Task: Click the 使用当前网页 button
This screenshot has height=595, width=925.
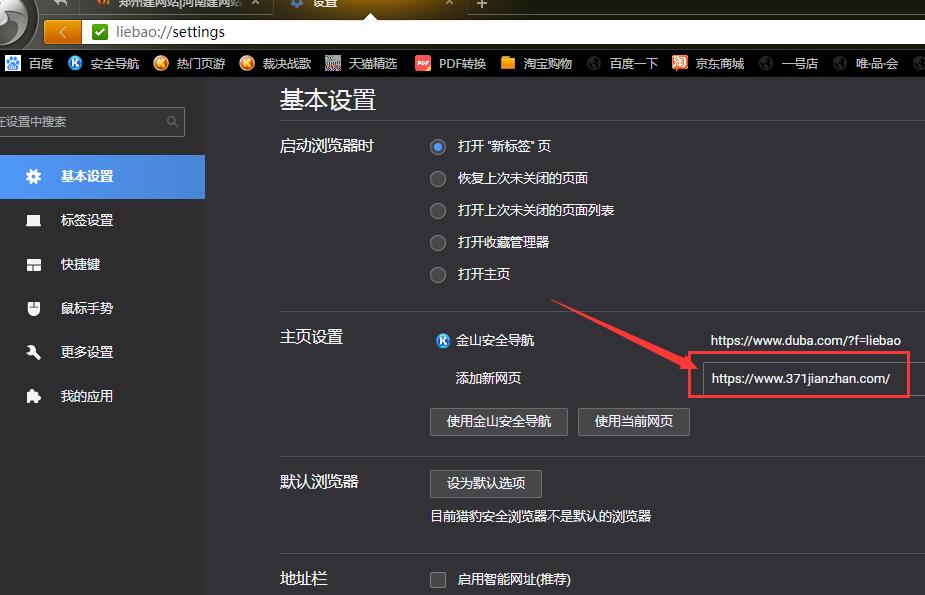Action: click(x=634, y=422)
